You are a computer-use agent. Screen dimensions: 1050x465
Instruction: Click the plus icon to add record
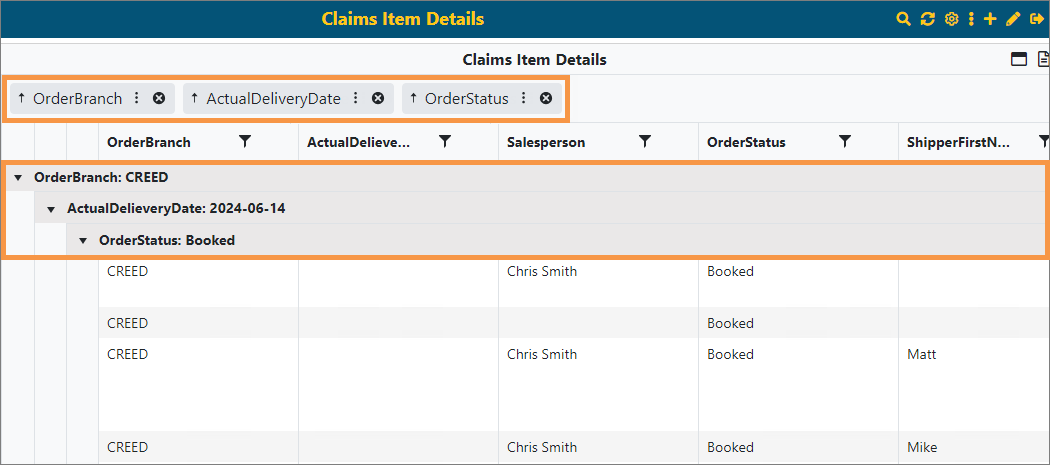click(990, 19)
